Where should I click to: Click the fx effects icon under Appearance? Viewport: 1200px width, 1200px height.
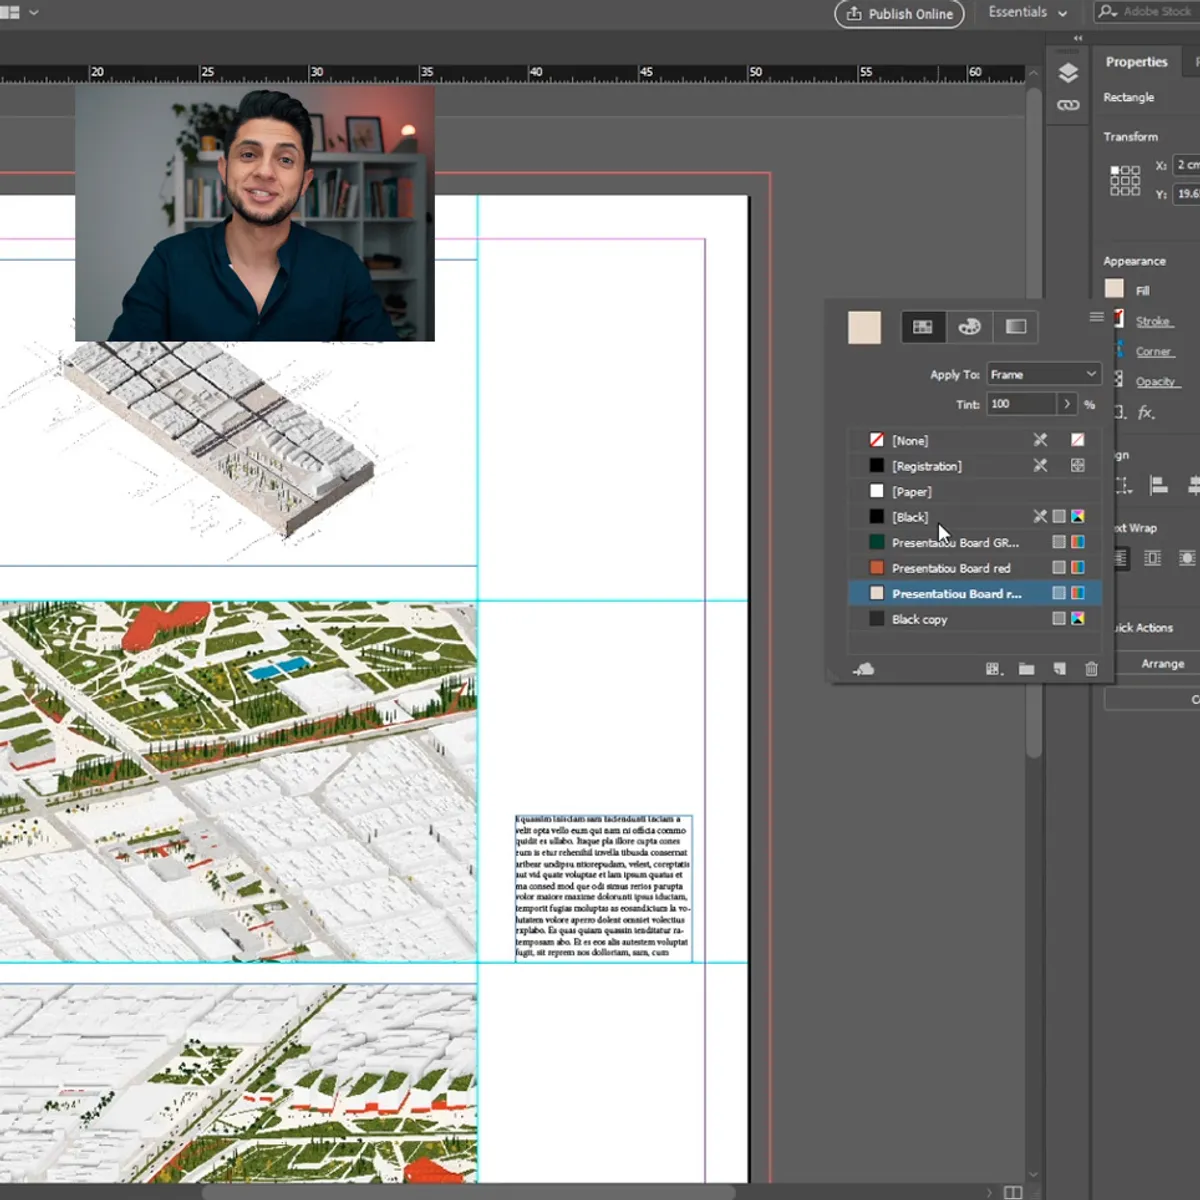tap(1145, 411)
